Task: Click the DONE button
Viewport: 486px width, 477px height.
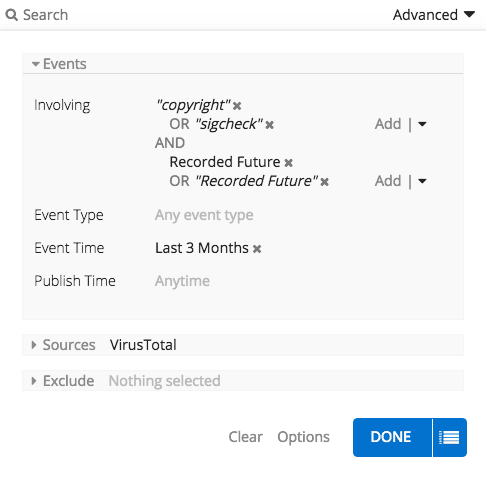Action: point(392,437)
